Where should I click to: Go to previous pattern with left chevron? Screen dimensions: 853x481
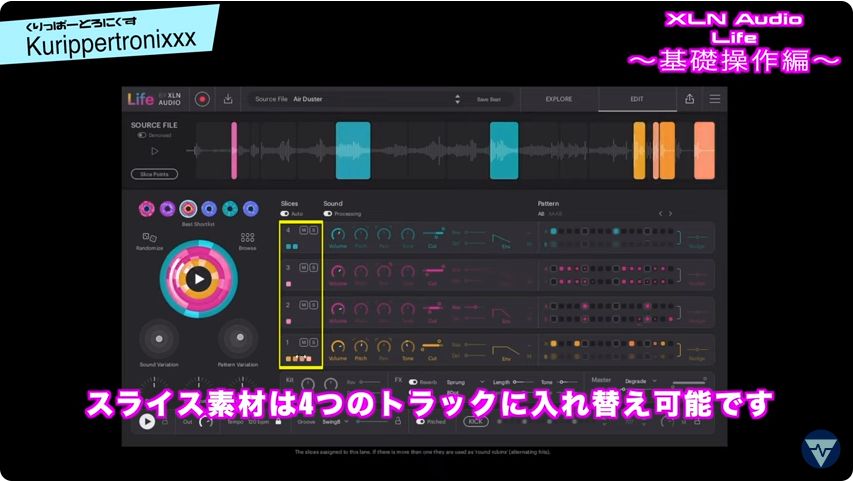pyautogui.click(x=660, y=214)
